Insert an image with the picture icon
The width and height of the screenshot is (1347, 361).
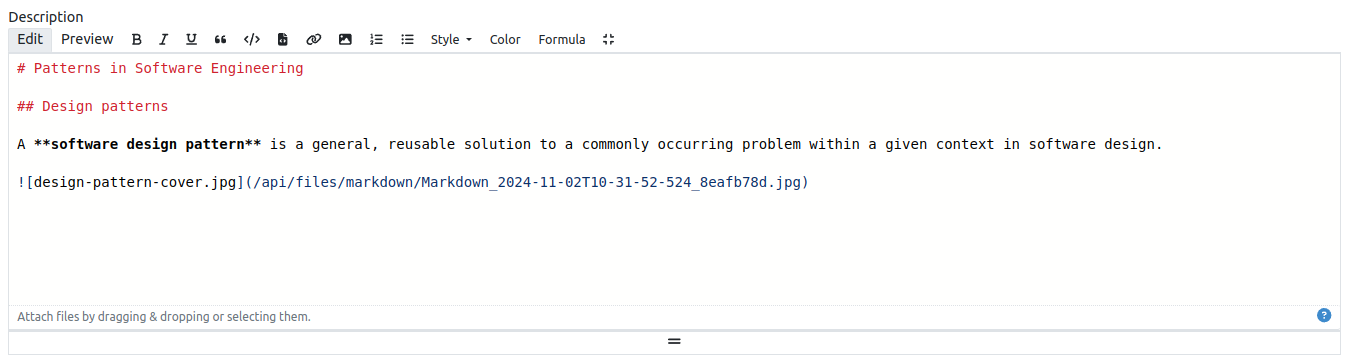345,40
